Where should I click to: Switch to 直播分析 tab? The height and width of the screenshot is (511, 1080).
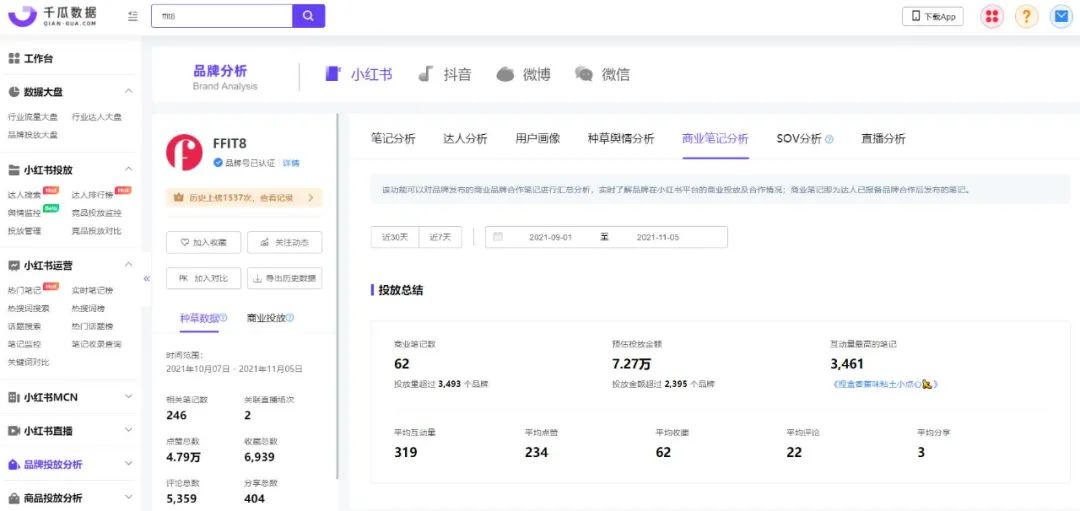(883, 138)
